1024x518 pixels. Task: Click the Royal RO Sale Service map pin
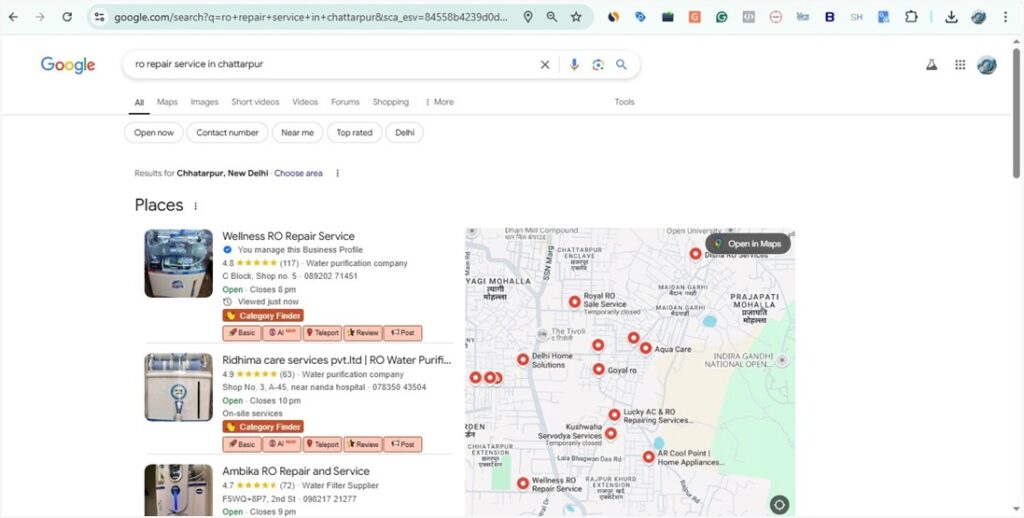pos(575,302)
